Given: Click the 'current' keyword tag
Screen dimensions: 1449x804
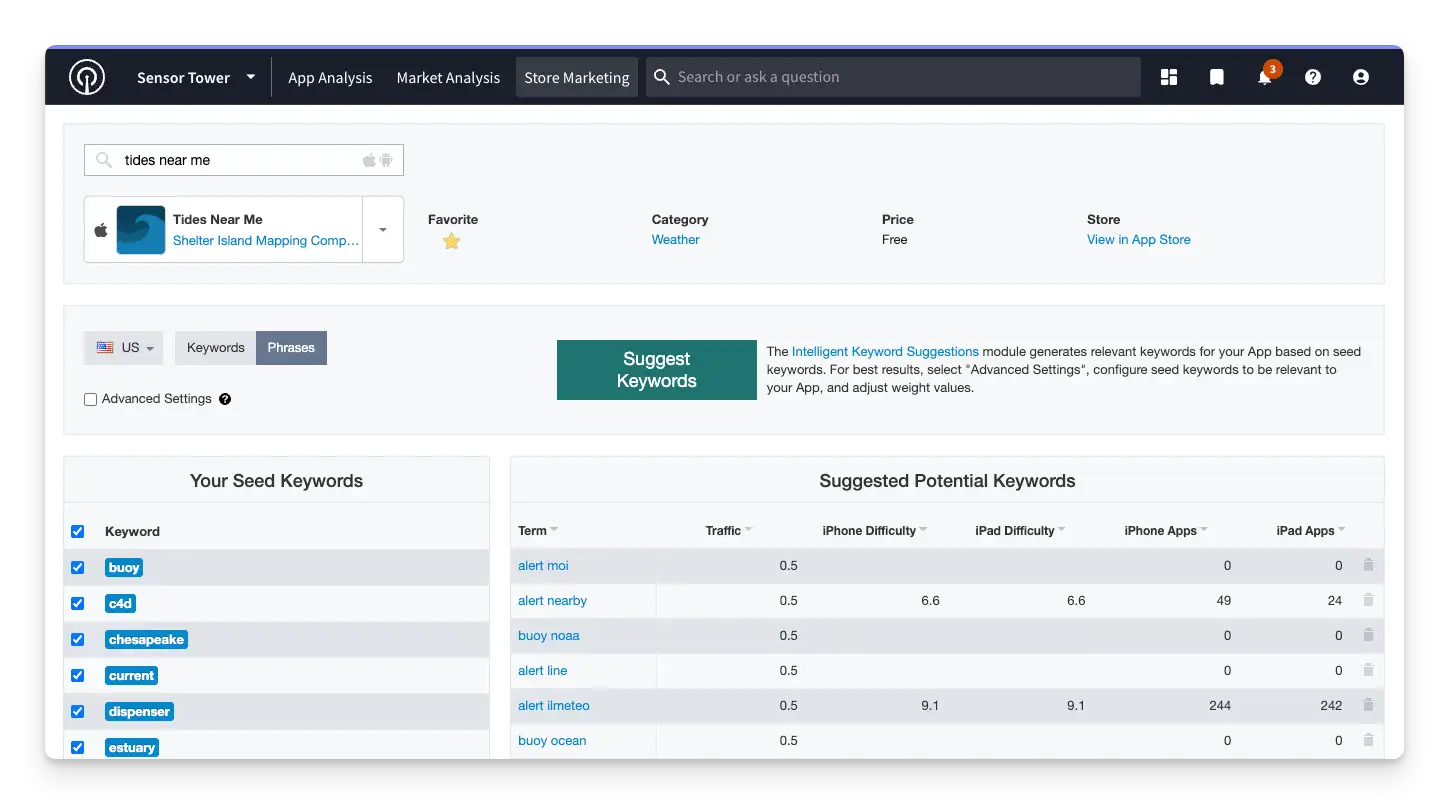Looking at the screenshot, I should 132,676.
